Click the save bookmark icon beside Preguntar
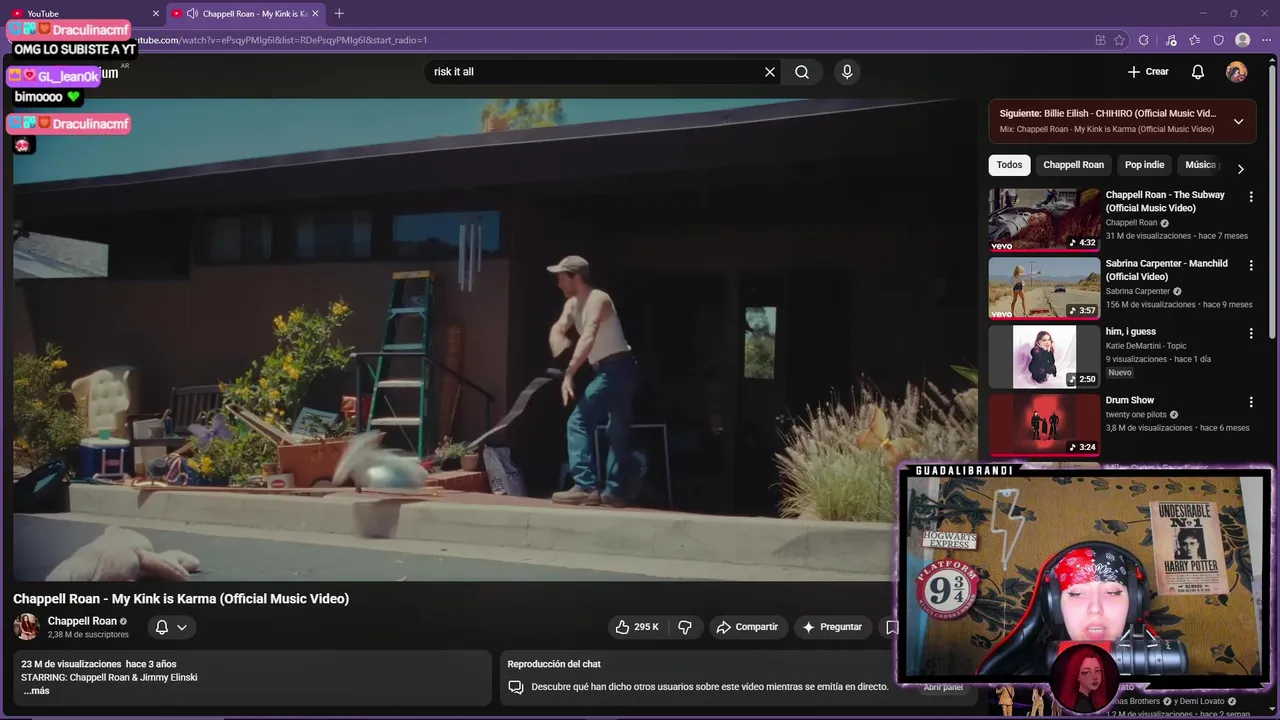Image resolution: width=1280 pixels, height=720 pixels. point(890,627)
